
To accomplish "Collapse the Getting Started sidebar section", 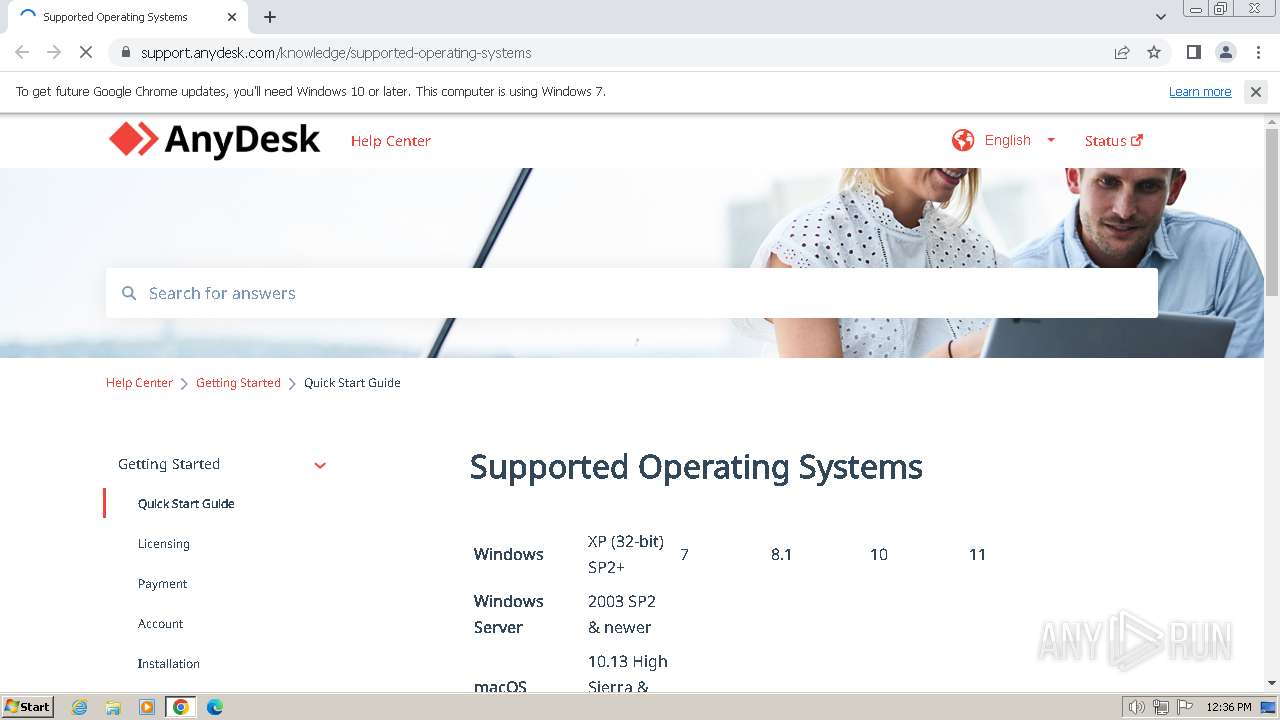I will click(x=320, y=465).
